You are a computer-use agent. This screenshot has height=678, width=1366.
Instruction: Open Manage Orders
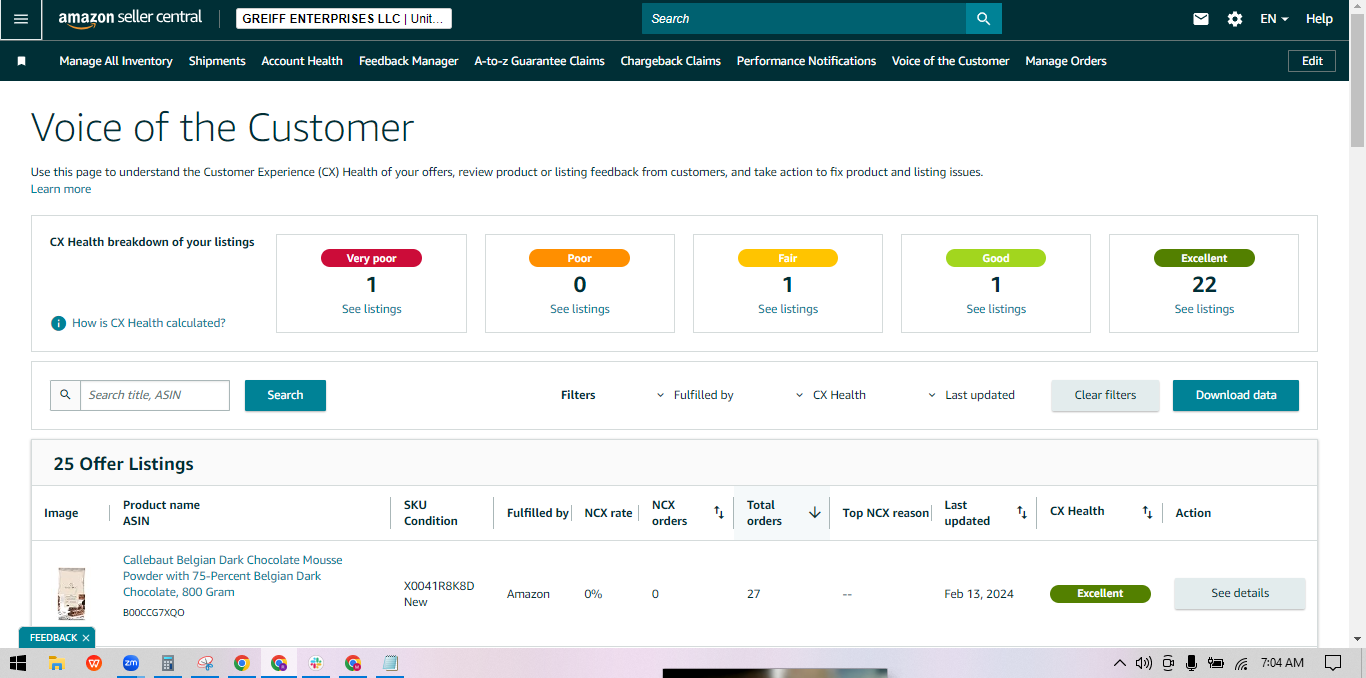(1066, 61)
